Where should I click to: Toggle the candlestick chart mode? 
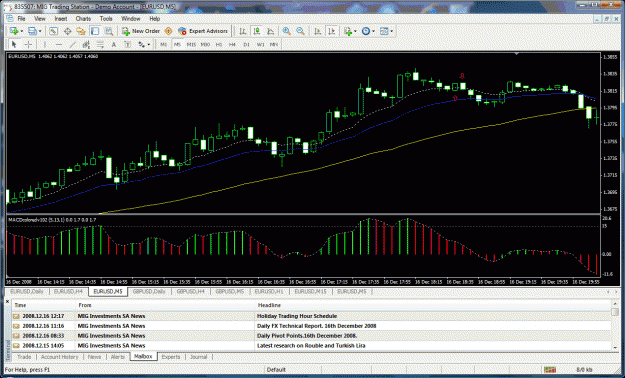click(256, 31)
